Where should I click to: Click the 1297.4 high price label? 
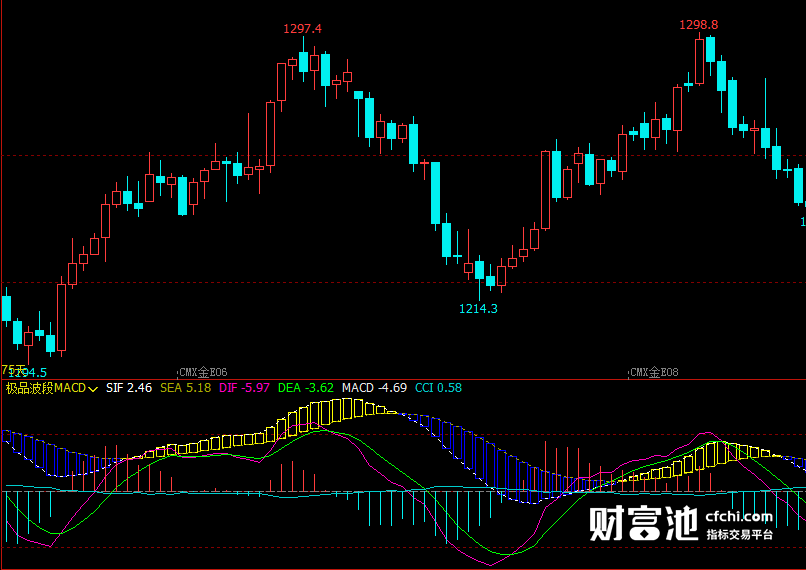pyautogui.click(x=303, y=29)
